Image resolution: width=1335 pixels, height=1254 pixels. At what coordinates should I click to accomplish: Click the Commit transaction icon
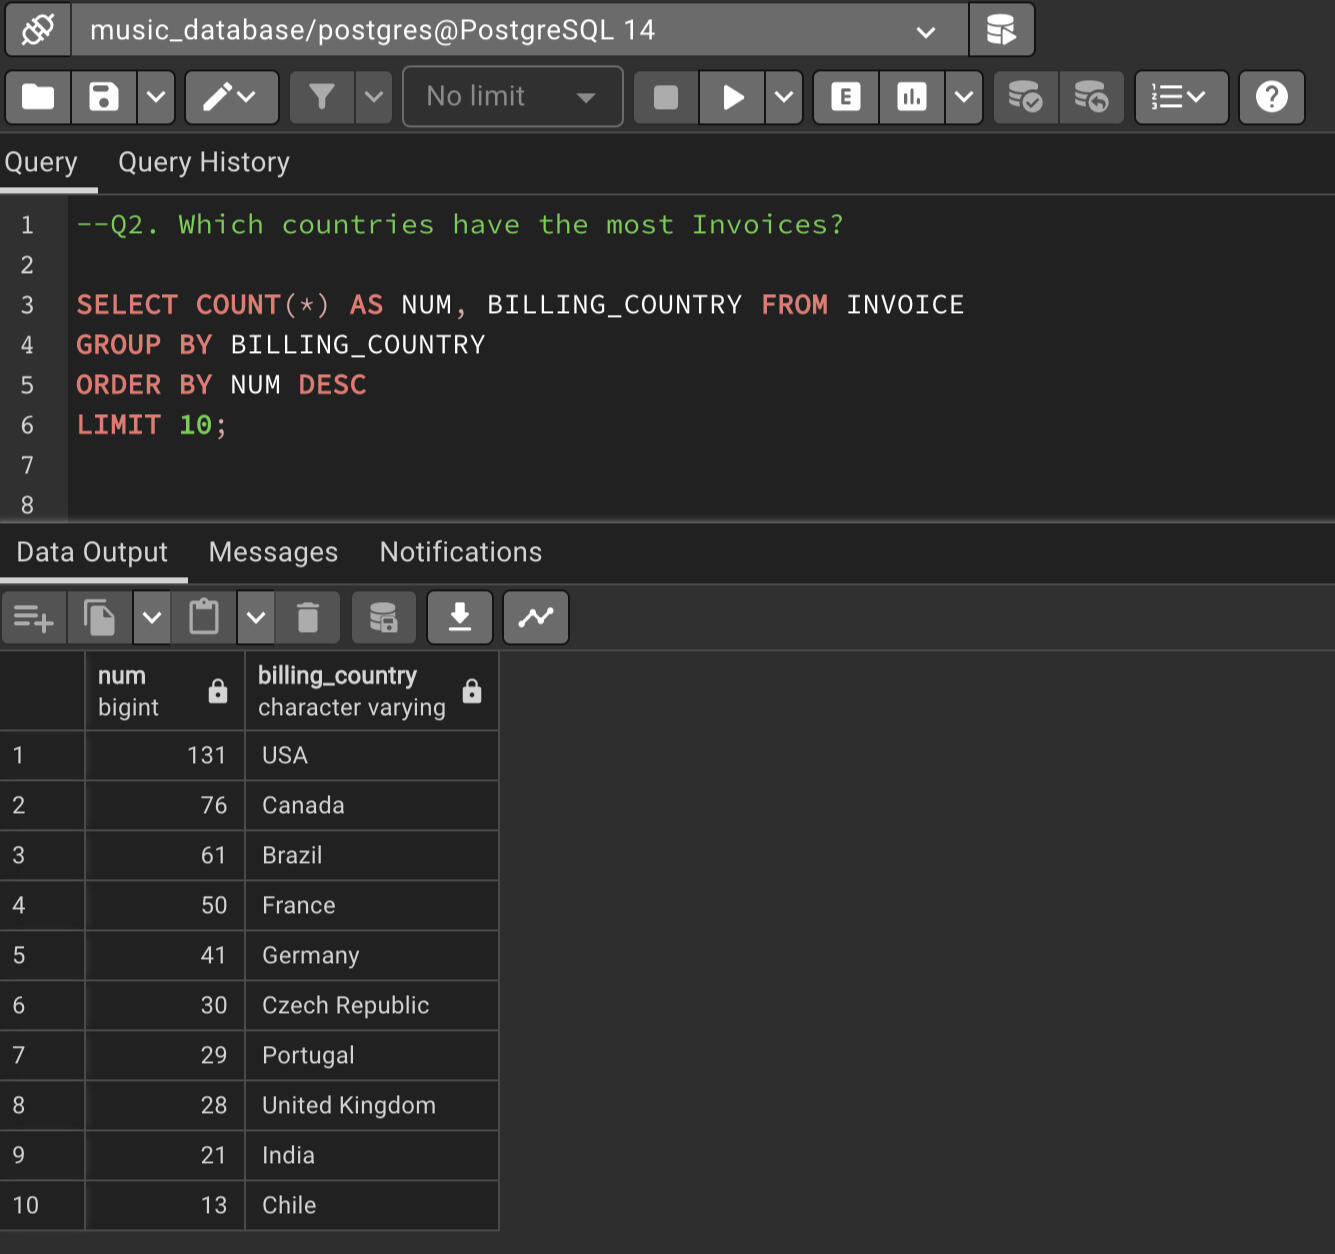click(x=1025, y=97)
